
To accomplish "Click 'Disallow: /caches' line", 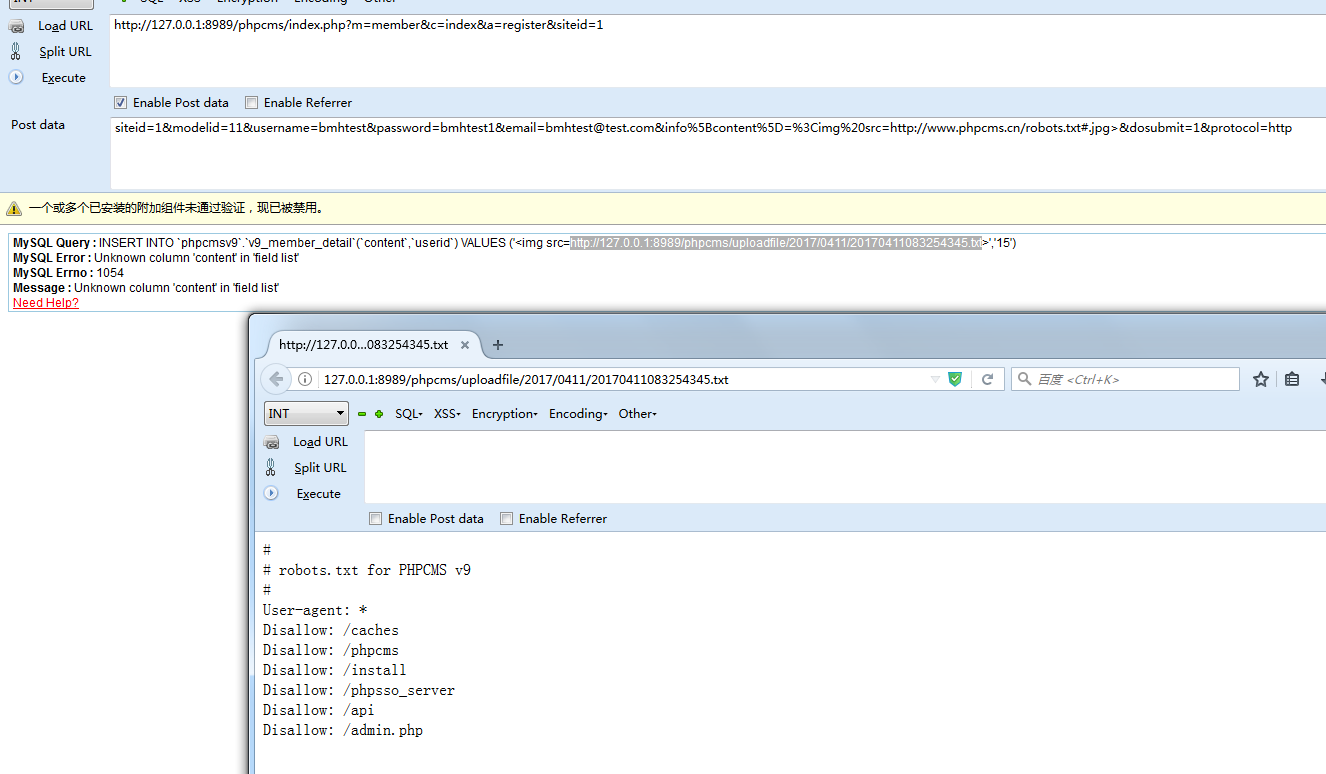I will (331, 630).
